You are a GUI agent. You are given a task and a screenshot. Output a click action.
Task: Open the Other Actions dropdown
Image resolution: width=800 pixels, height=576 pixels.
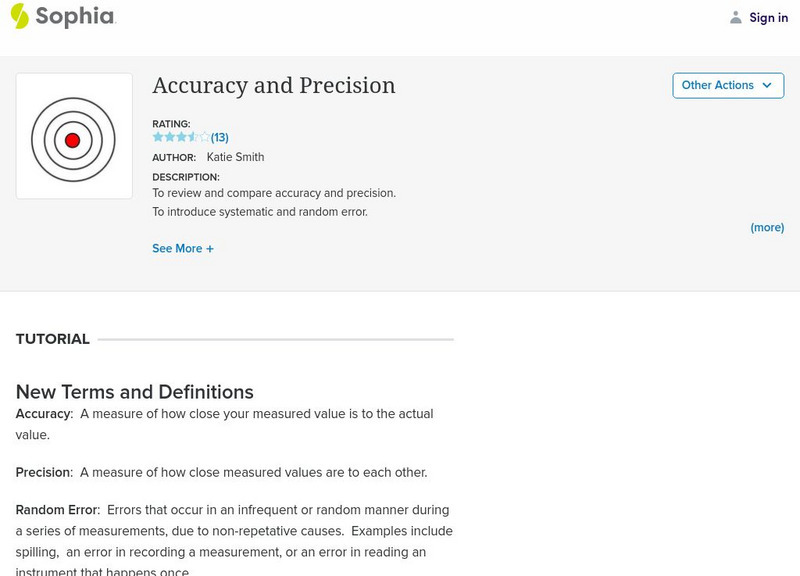(727, 86)
